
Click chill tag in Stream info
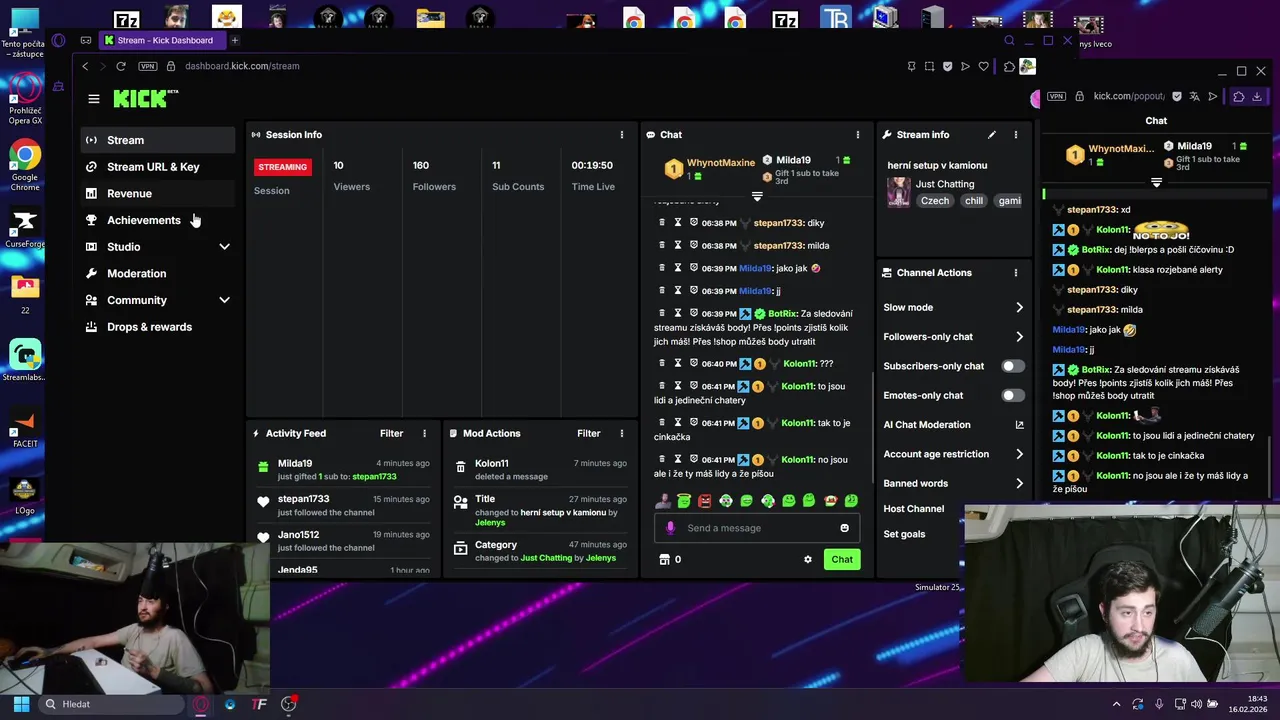[x=974, y=201]
